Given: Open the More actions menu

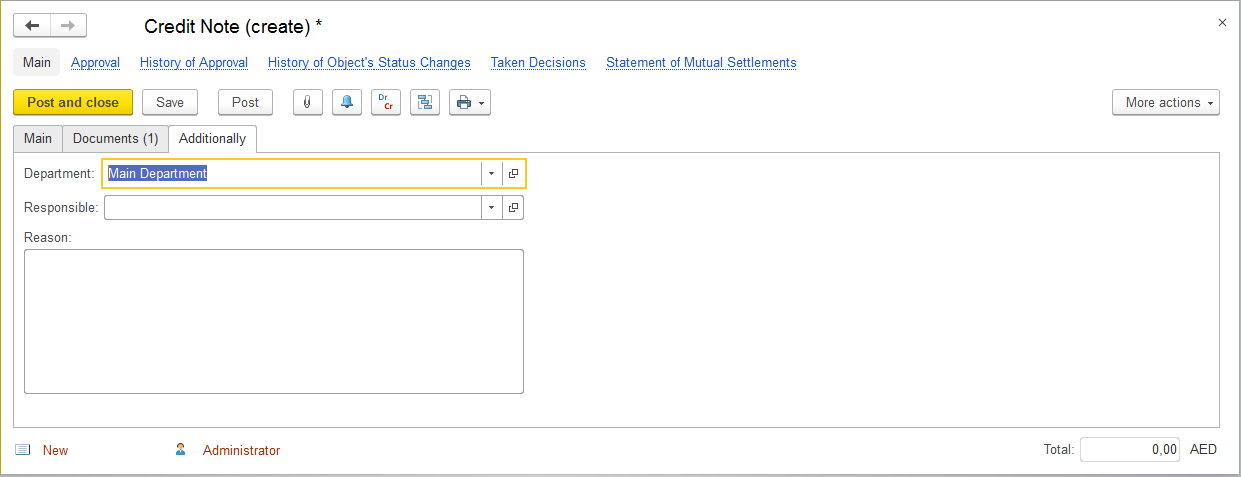Looking at the screenshot, I should point(1165,103).
